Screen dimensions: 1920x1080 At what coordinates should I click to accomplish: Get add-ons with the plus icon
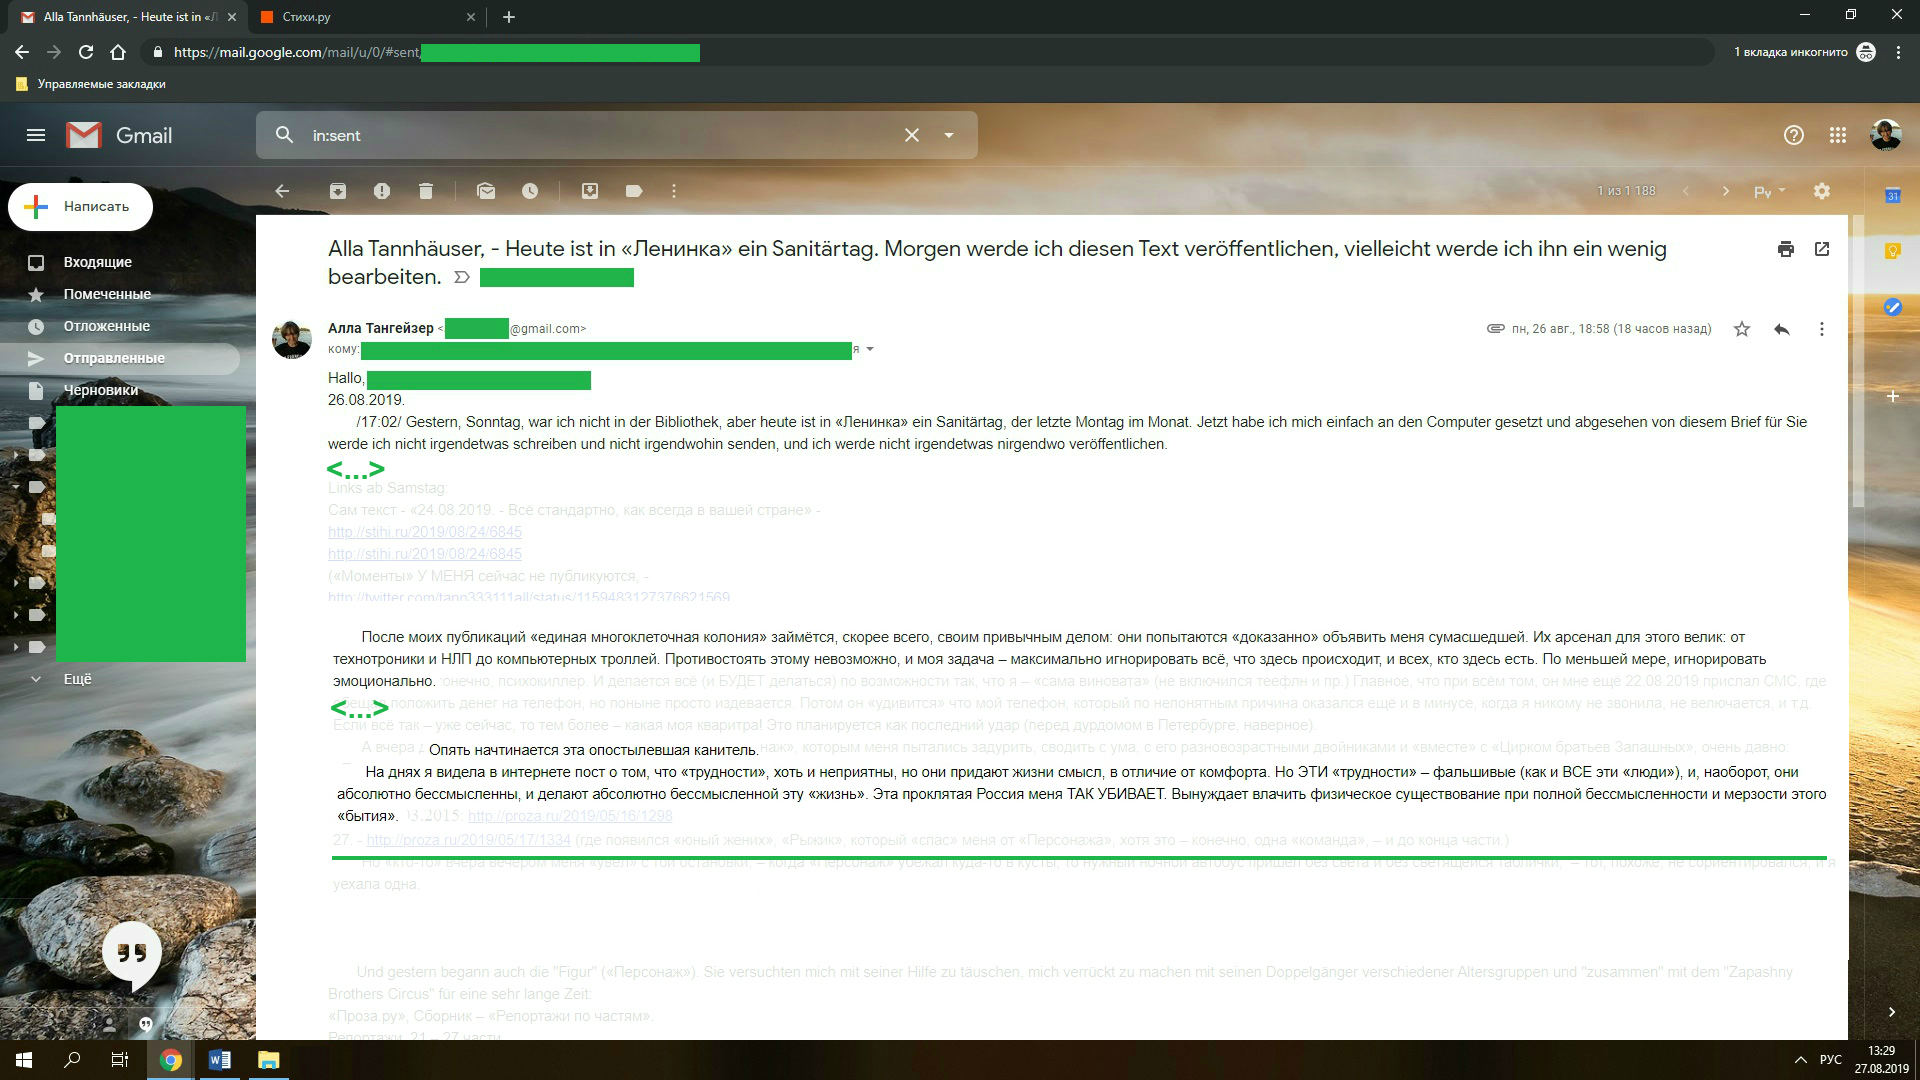(x=1893, y=397)
